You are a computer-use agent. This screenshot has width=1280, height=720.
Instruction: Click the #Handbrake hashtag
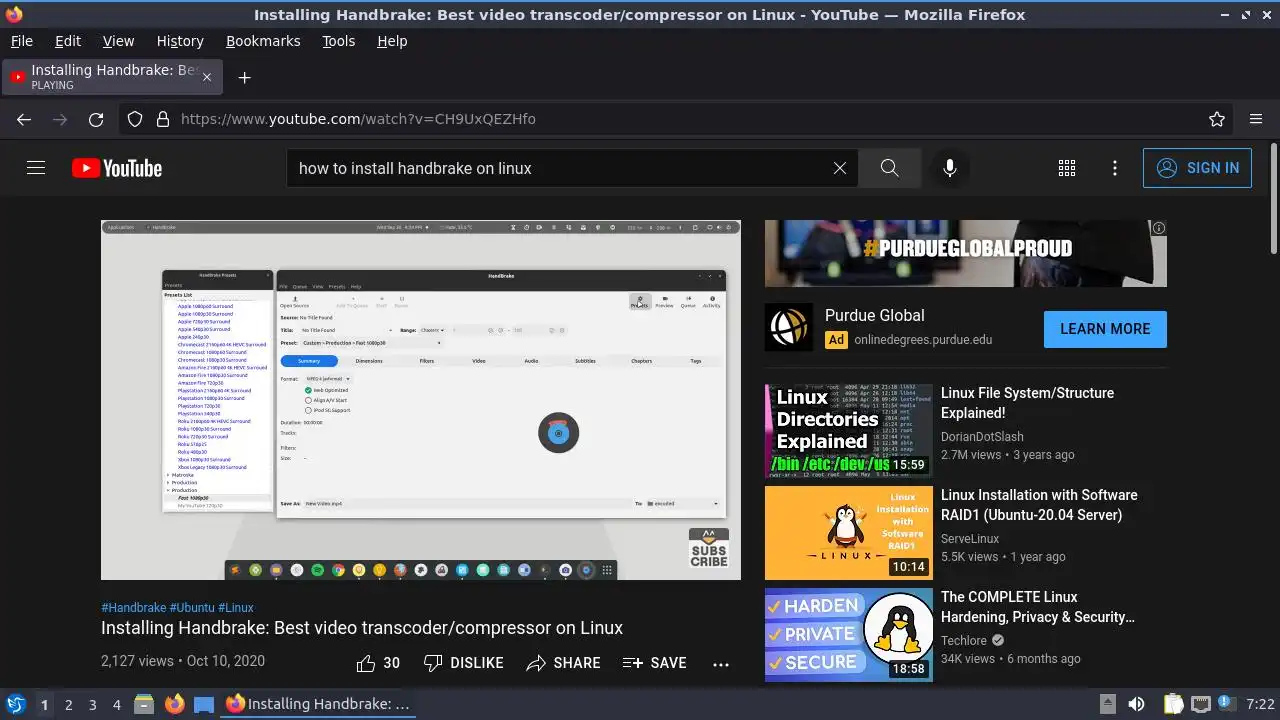pos(134,608)
